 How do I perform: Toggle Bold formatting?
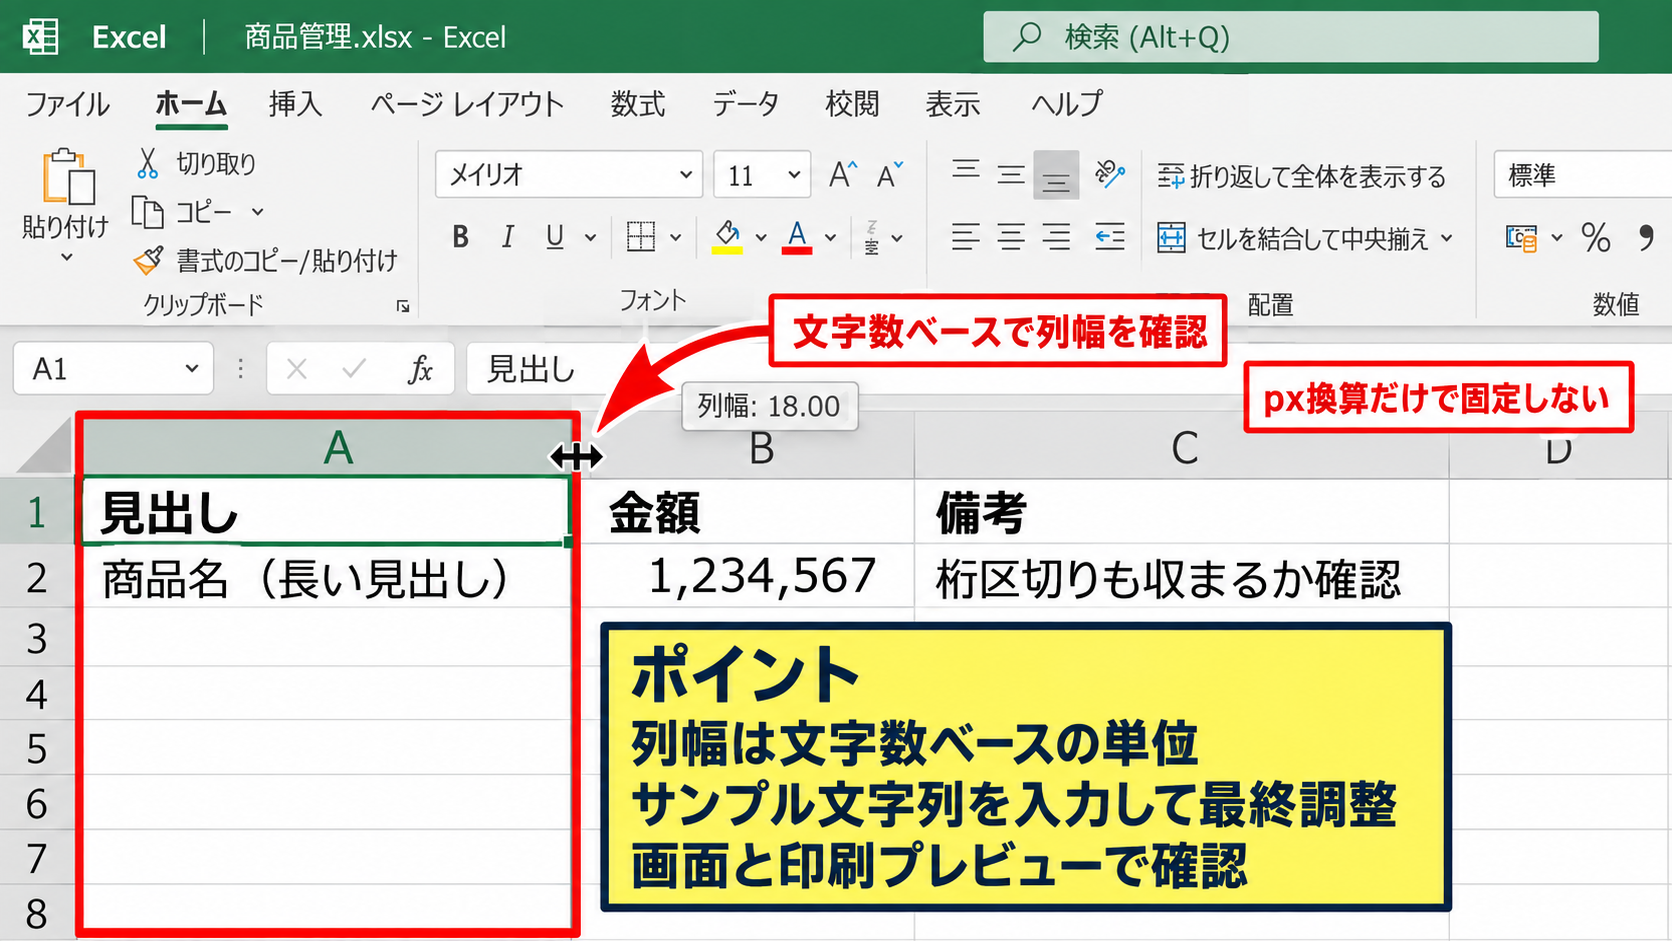460,237
